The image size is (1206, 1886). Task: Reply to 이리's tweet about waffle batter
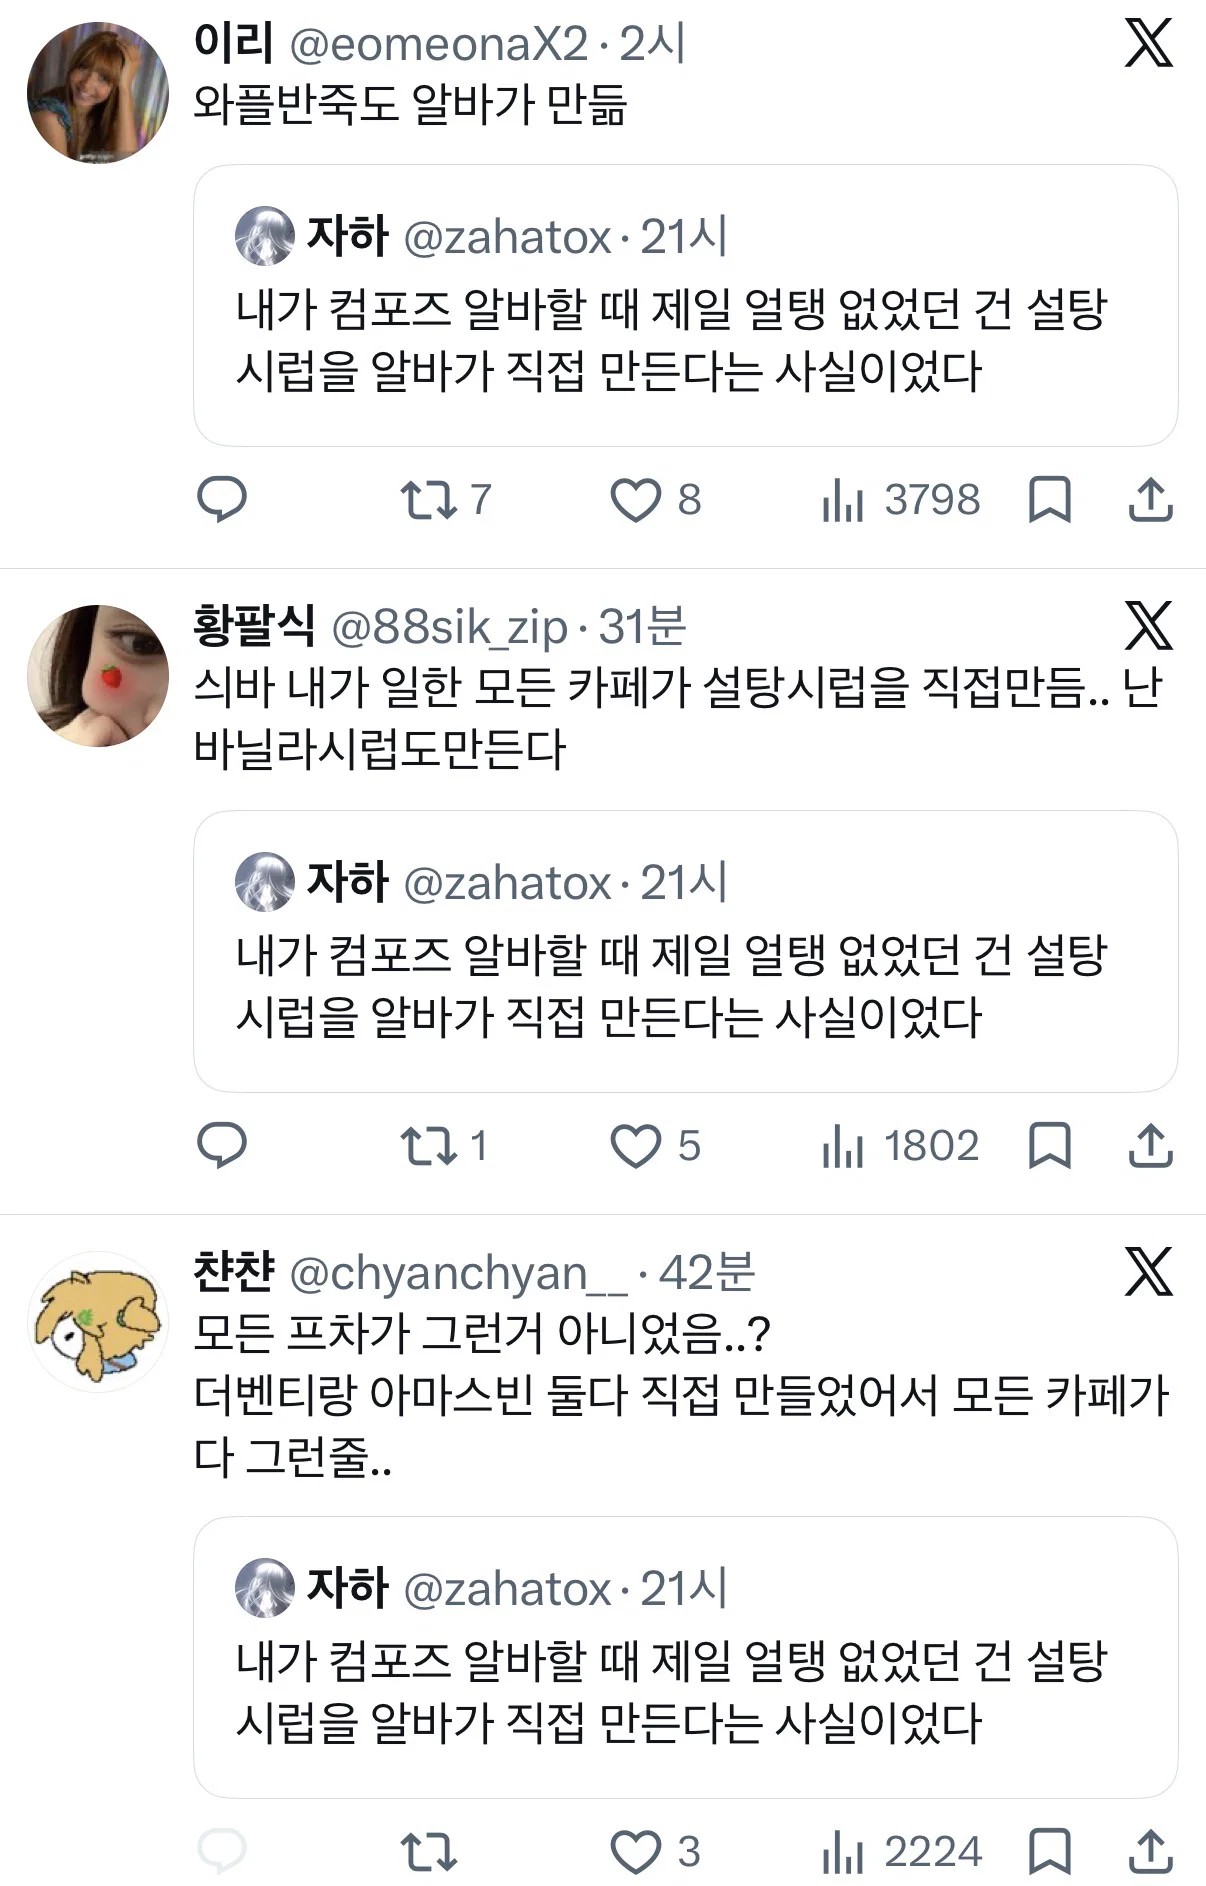pyautogui.click(x=221, y=499)
